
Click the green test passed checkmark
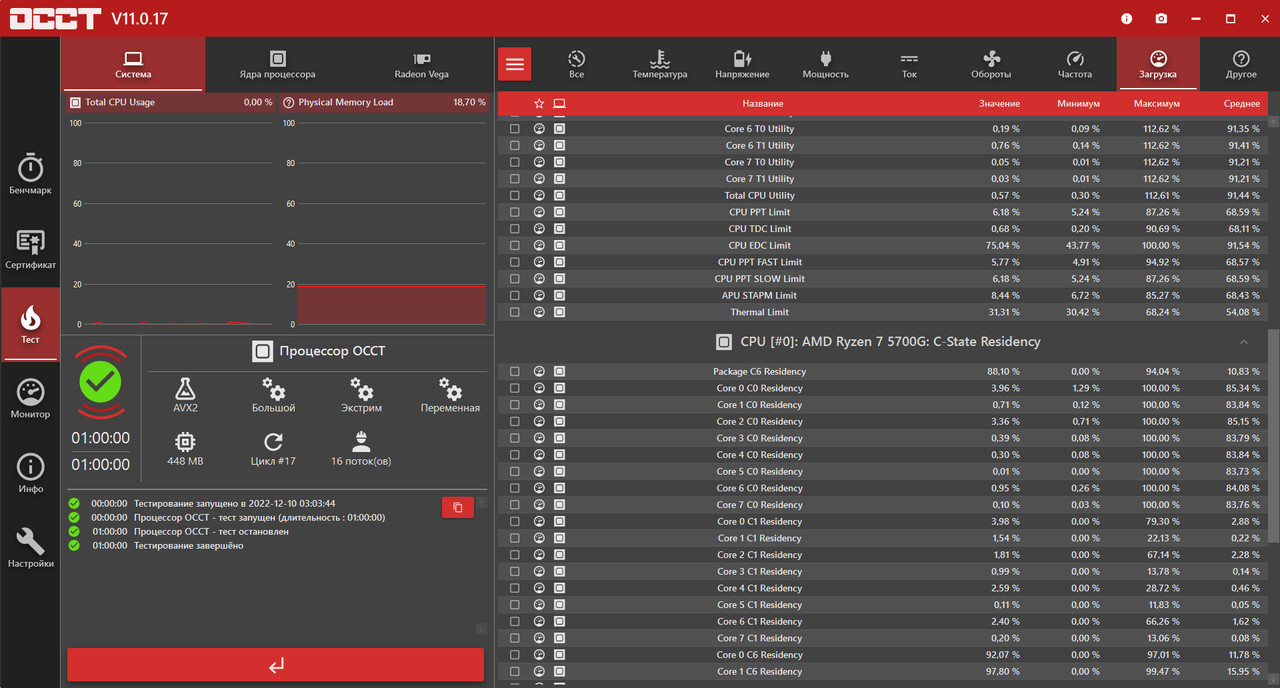pyautogui.click(x=100, y=381)
